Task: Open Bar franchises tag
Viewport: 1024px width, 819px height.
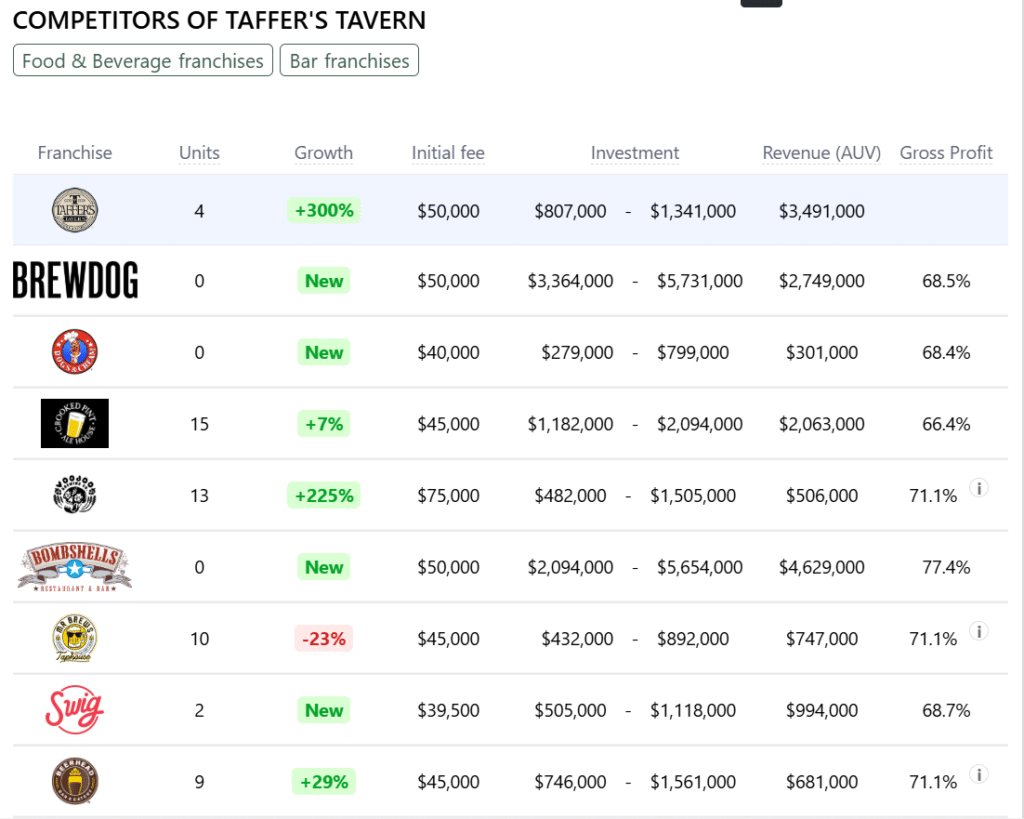Action: pos(349,60)
